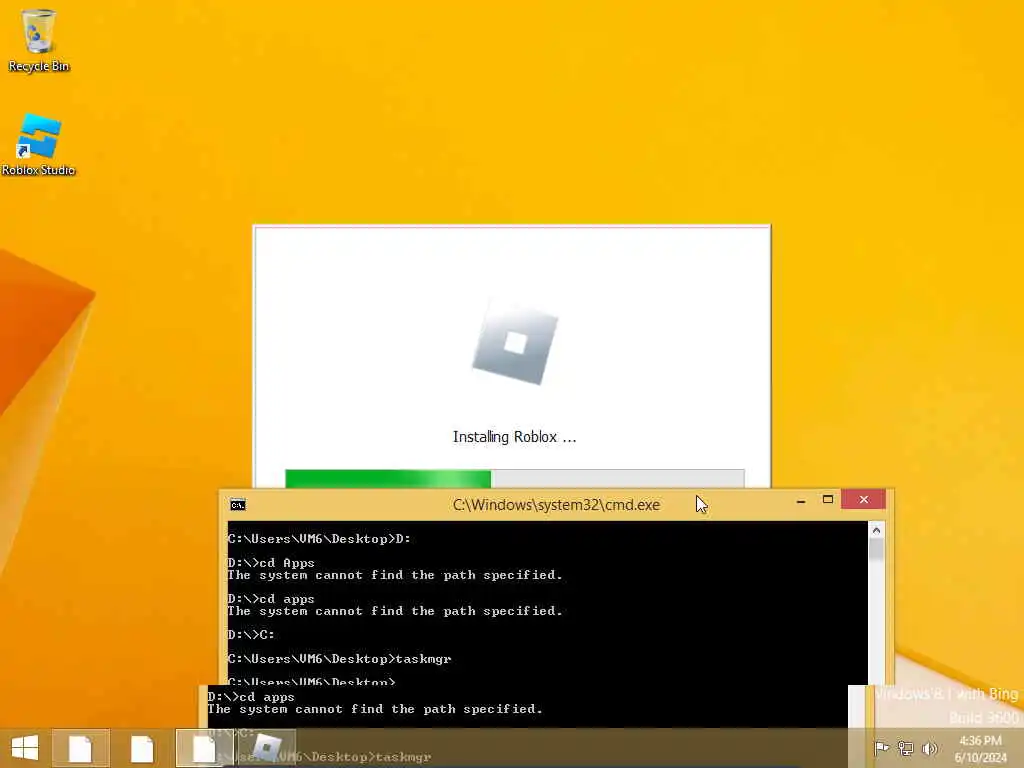
Task: Click the 'D:\>cd Apps' command line
Action: point(271,563)
